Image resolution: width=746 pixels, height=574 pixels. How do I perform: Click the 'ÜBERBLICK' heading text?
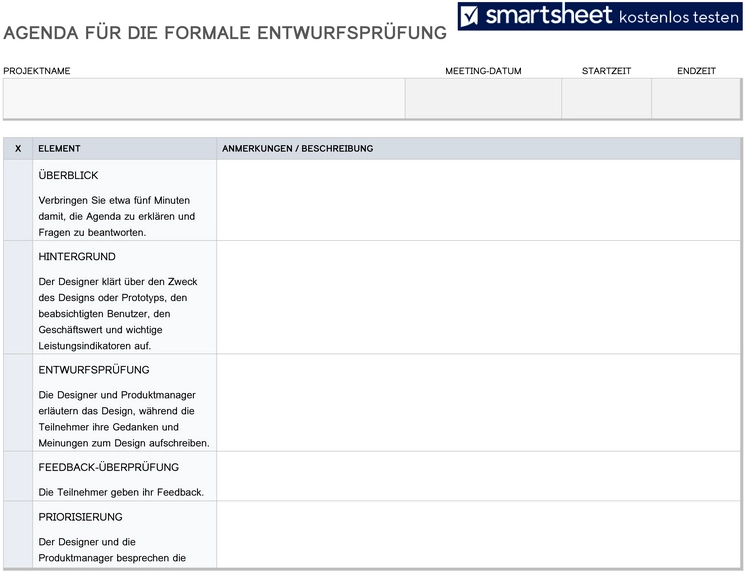point(68,175)
